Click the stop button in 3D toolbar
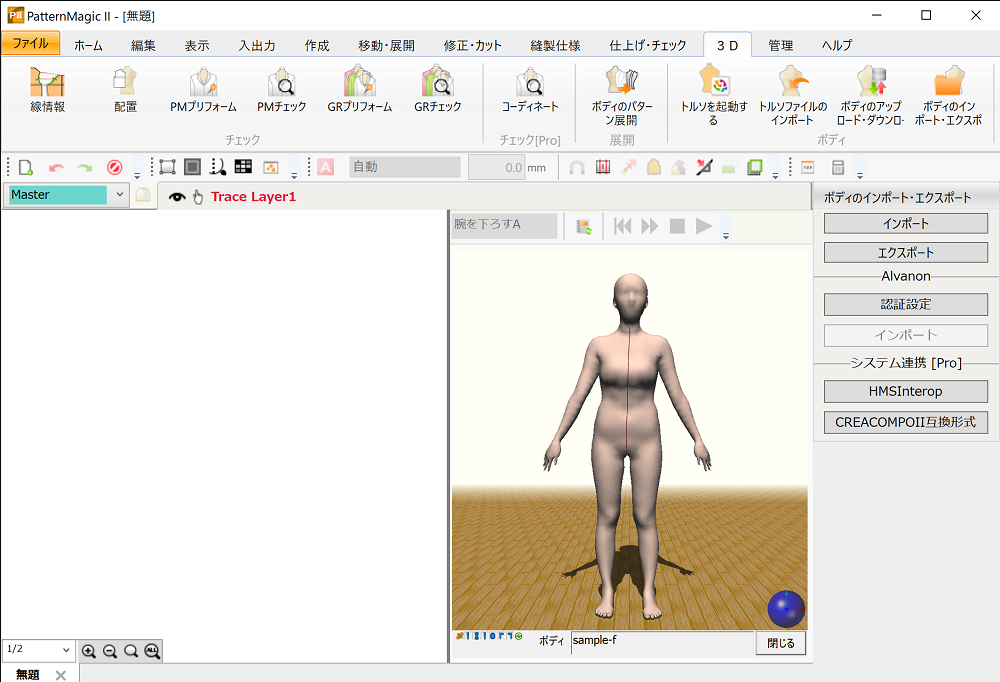Image resolution: width=1000 pixels, height=682 pixels. 677,226
